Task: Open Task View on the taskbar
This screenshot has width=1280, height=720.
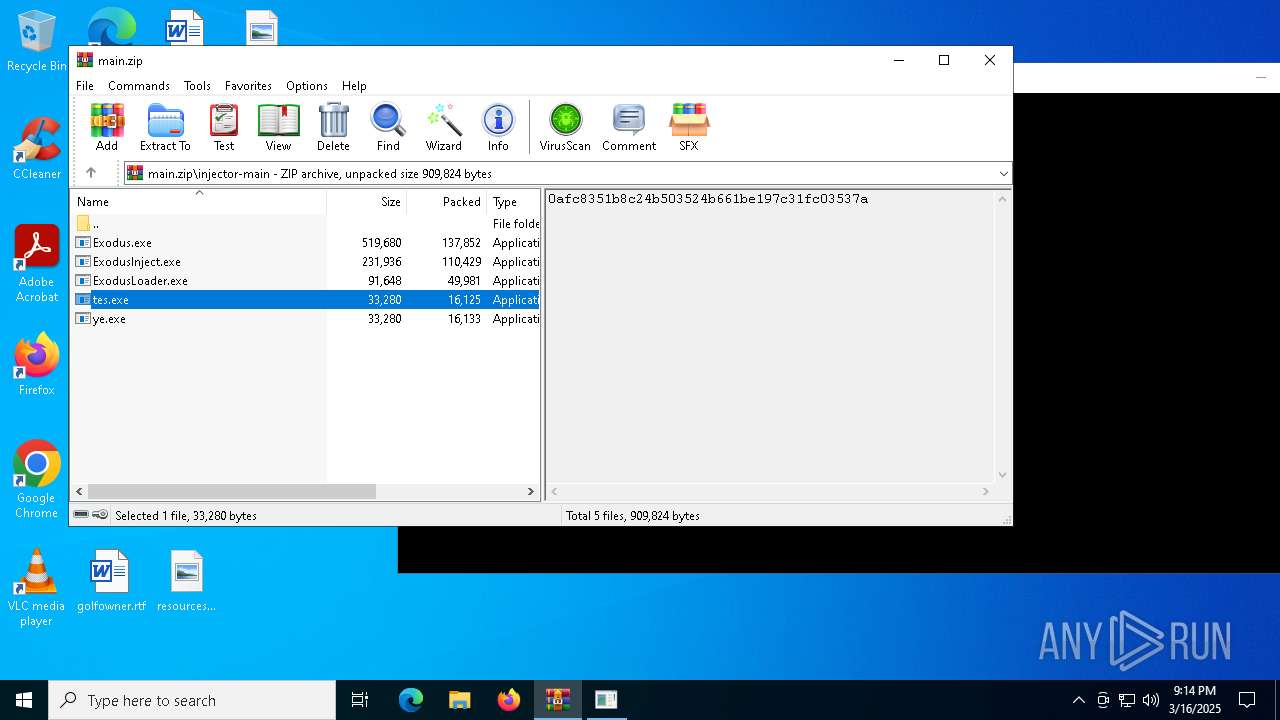Action: [360, 700]
